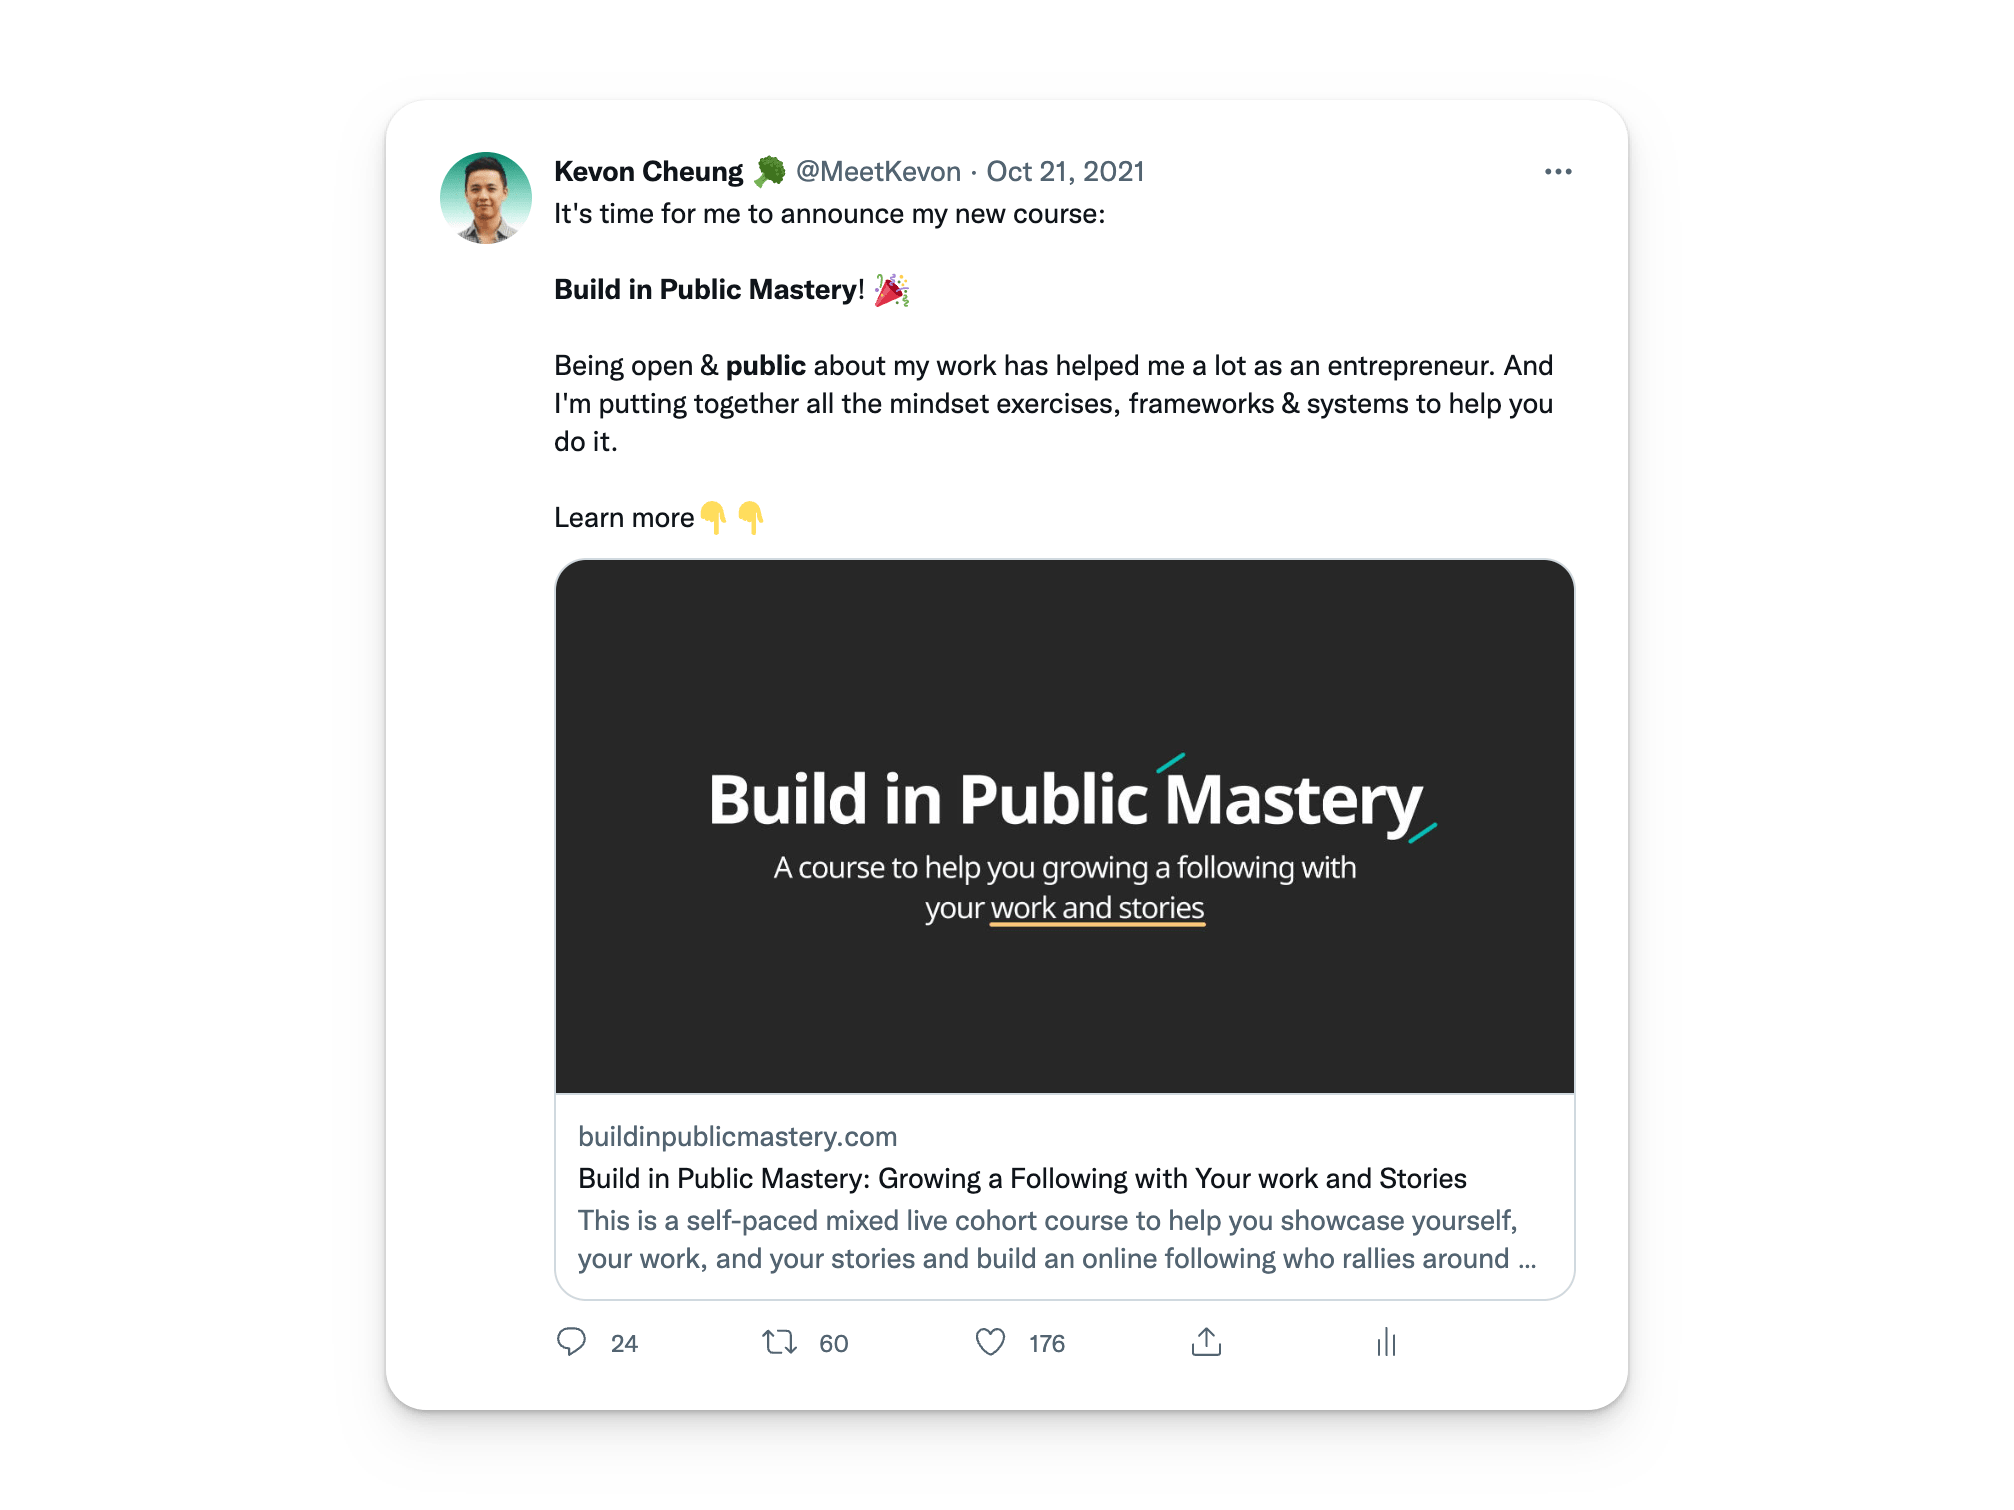The height and width of the screenshot is (1510, 2014).
Task: Open the Build in Public Mastery card image
Action: click(x=1065, y=826)
